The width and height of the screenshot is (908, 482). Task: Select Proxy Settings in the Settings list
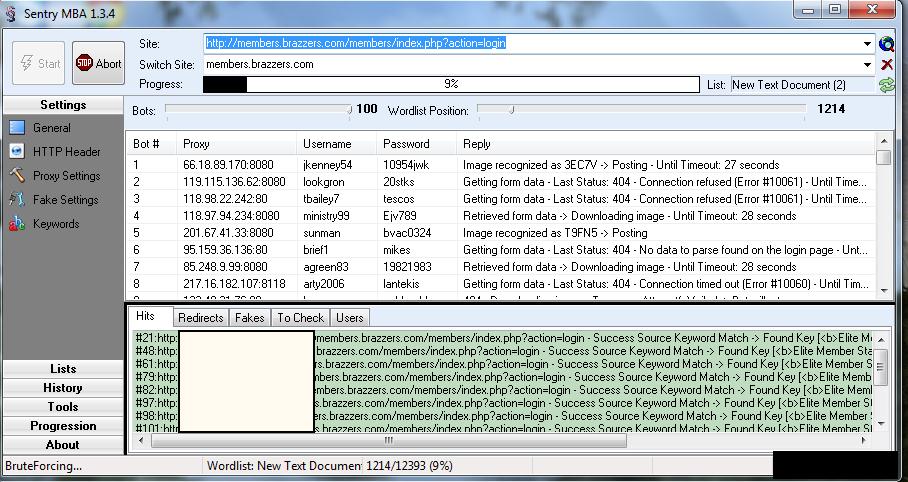pyautogui.click(x=67, y=176)
